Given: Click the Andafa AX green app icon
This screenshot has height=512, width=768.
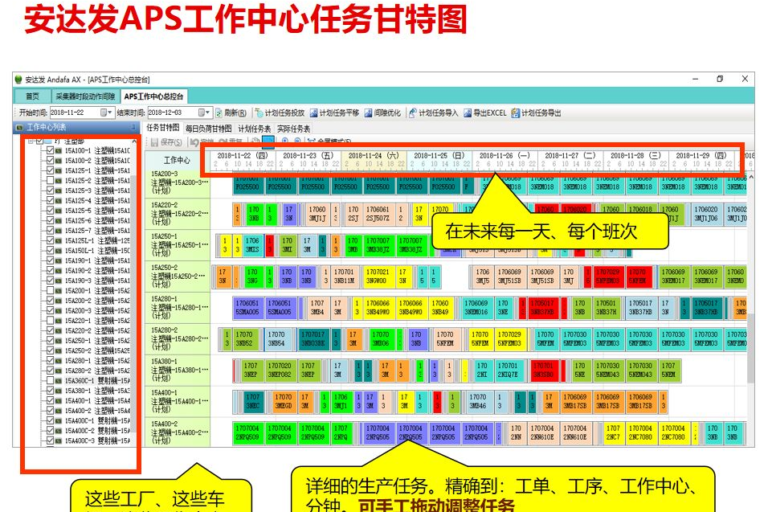Looking at the screenshot, I should (19, 79).
